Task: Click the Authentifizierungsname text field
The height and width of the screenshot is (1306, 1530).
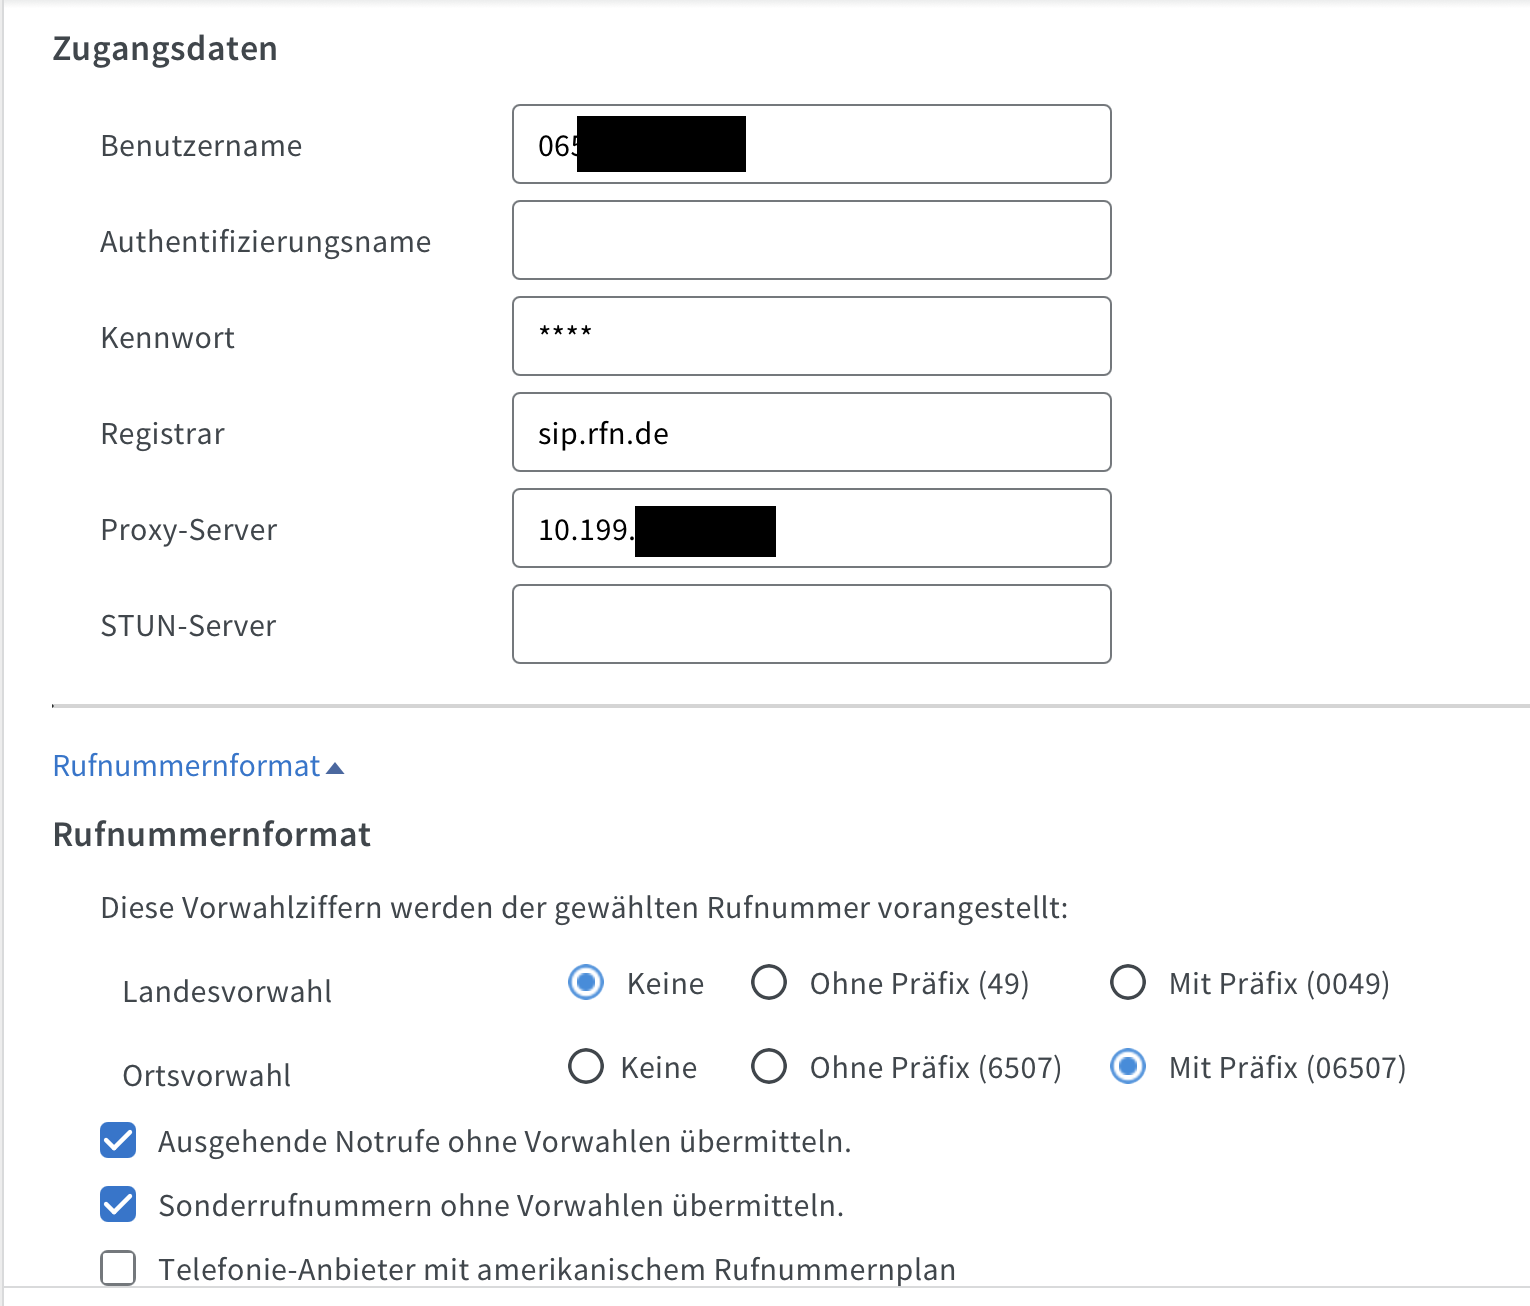Action: (812, 240)
